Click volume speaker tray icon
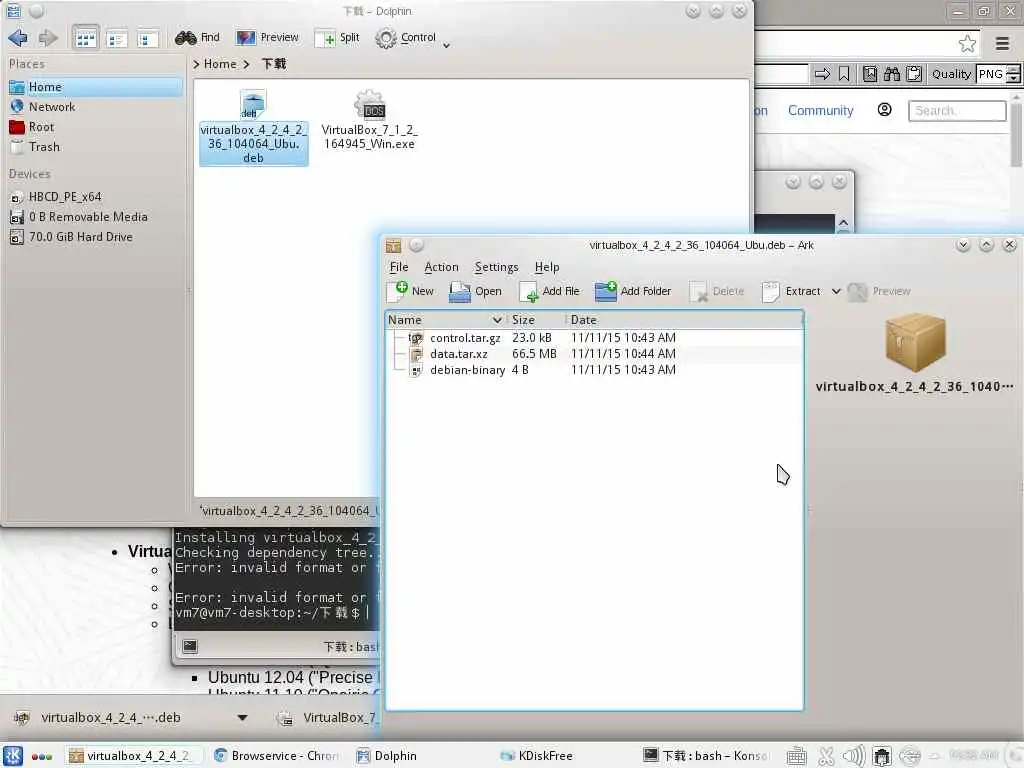The image size is (1024, 768). click(x=853, y=756)
